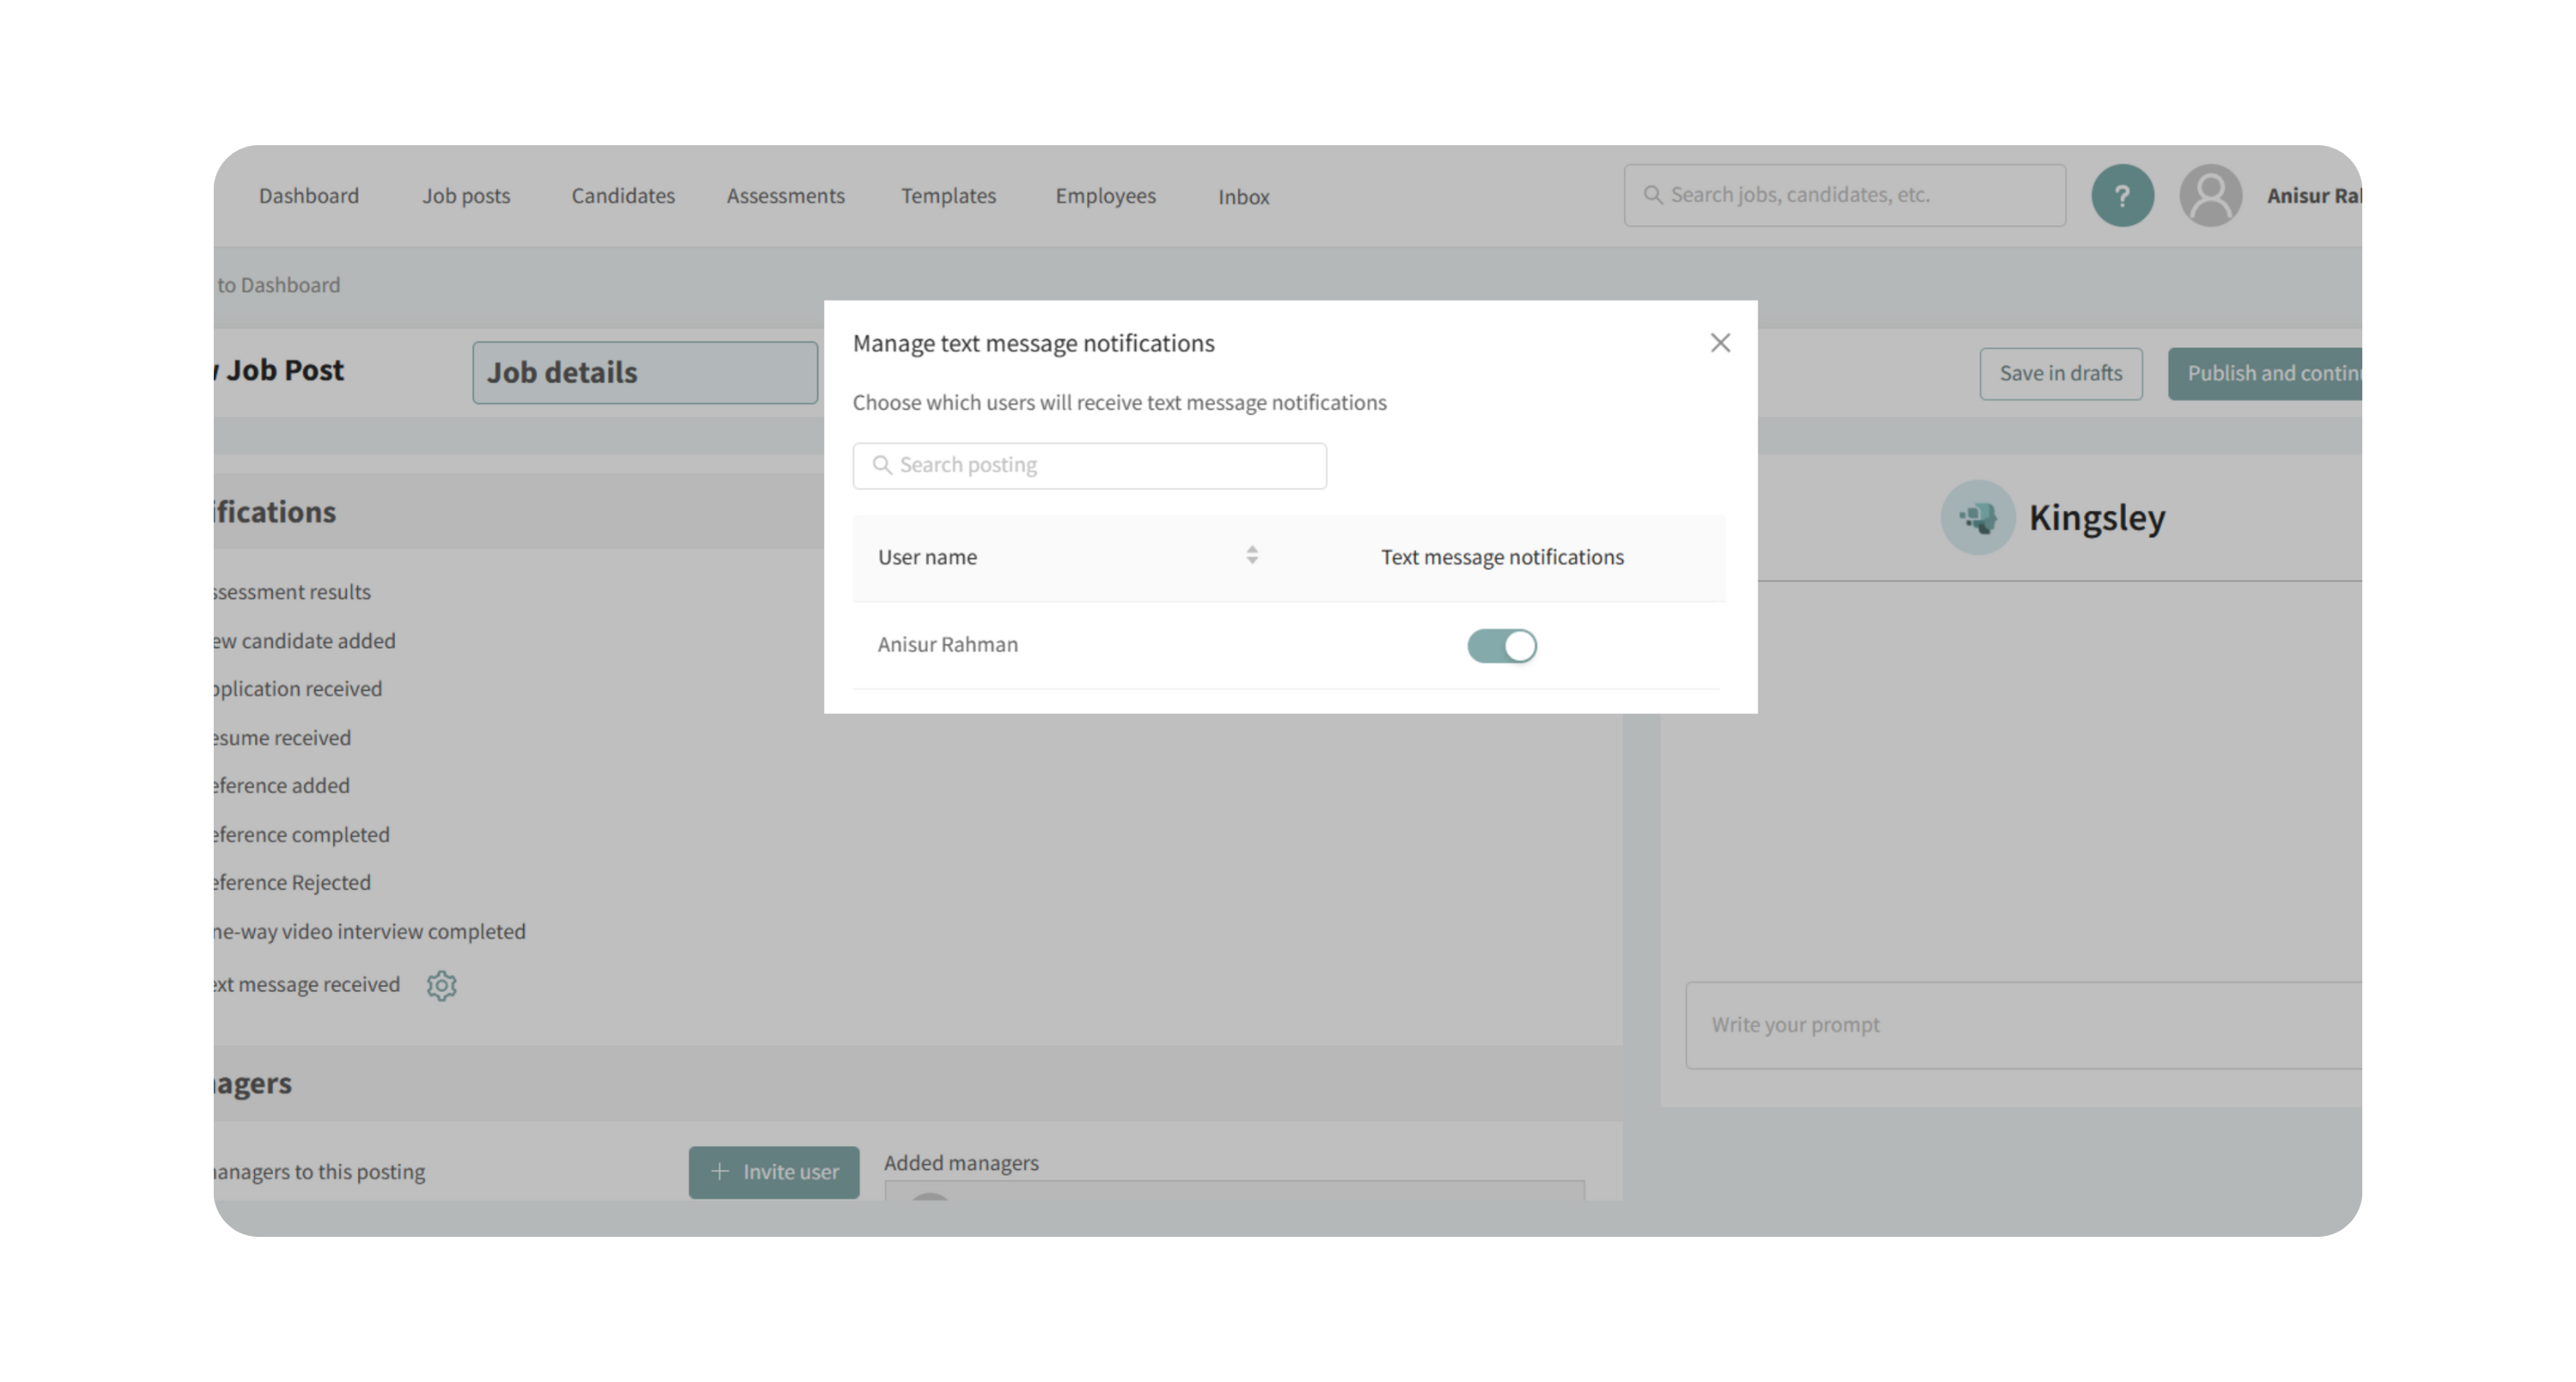
Task: Click search icon in top search bar
Action: point(1653,195)
